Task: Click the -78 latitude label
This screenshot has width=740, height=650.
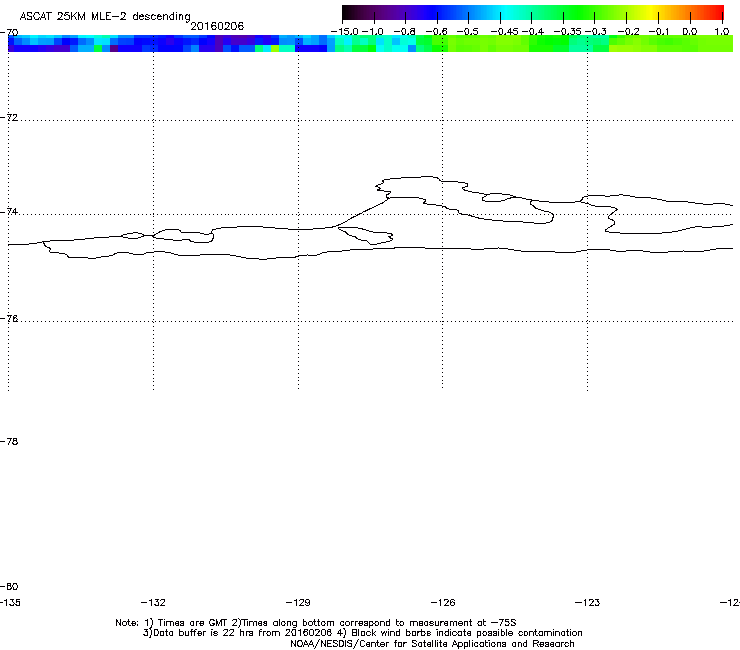Action: (x=9, y=441)
